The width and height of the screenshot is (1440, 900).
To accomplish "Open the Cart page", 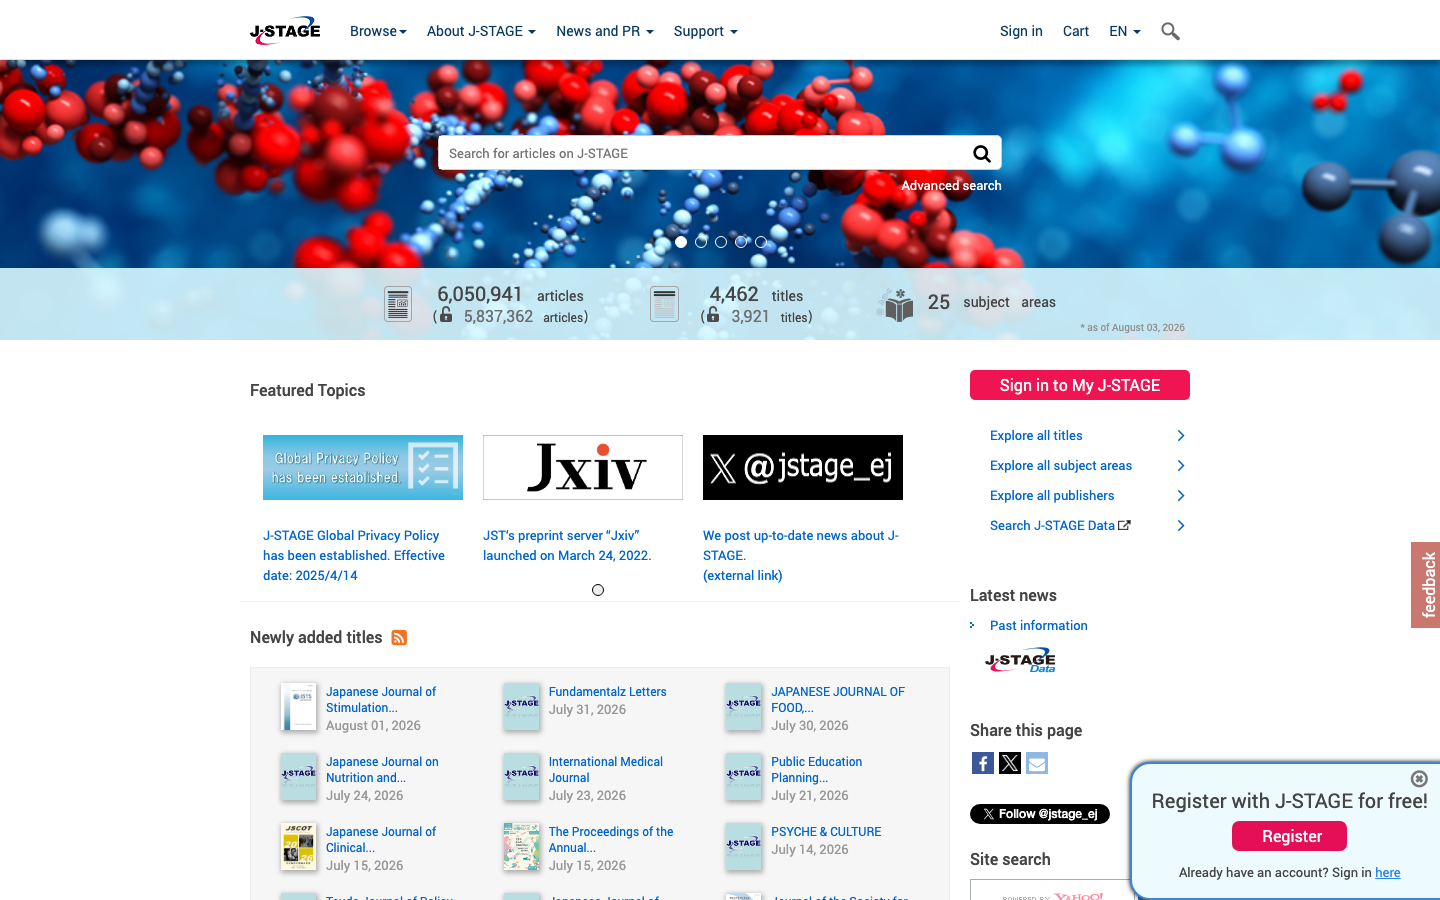I will pyautogui.click(x=1076, y=31).
